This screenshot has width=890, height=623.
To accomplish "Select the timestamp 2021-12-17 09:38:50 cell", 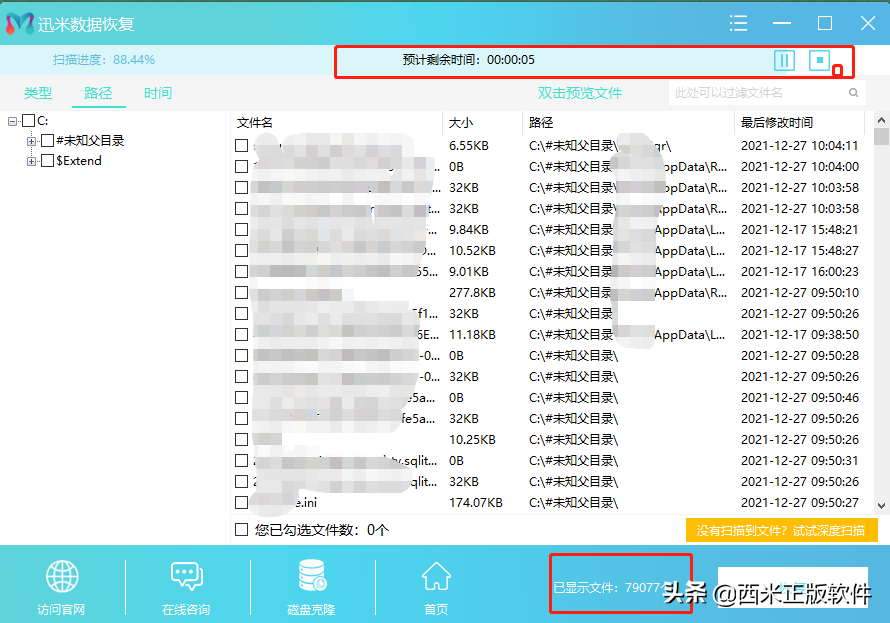I will pyautogui.click(x=800, y=335).
